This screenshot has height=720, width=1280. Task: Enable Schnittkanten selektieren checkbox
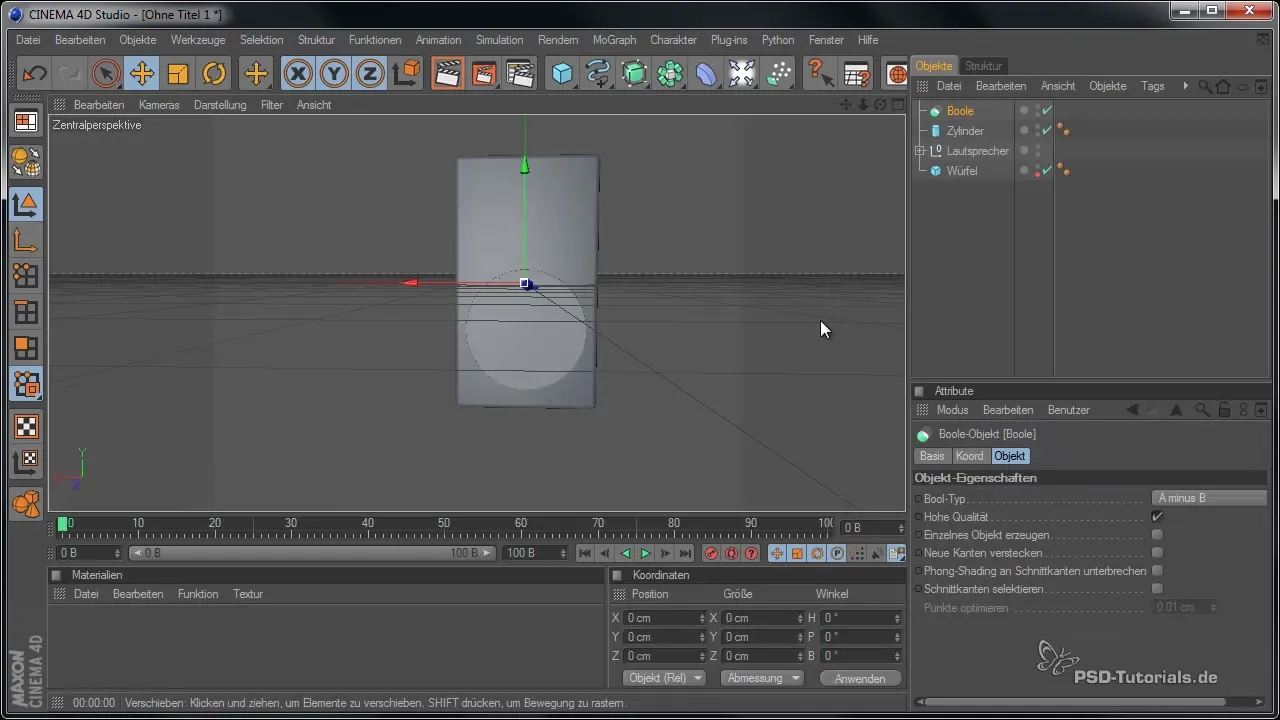point(1158,589)
